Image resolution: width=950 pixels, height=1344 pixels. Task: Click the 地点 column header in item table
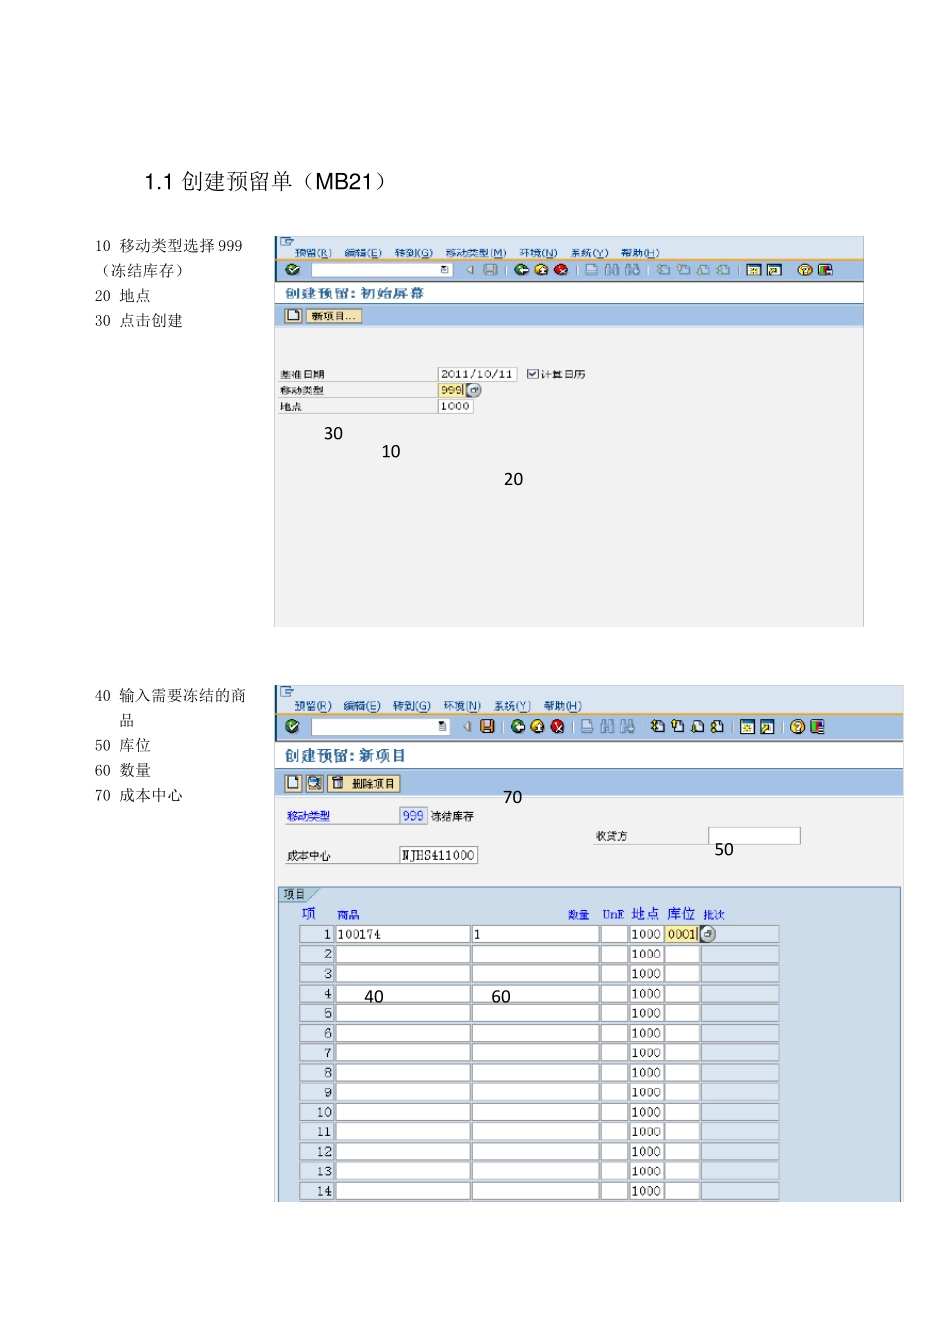coord(645,914)
